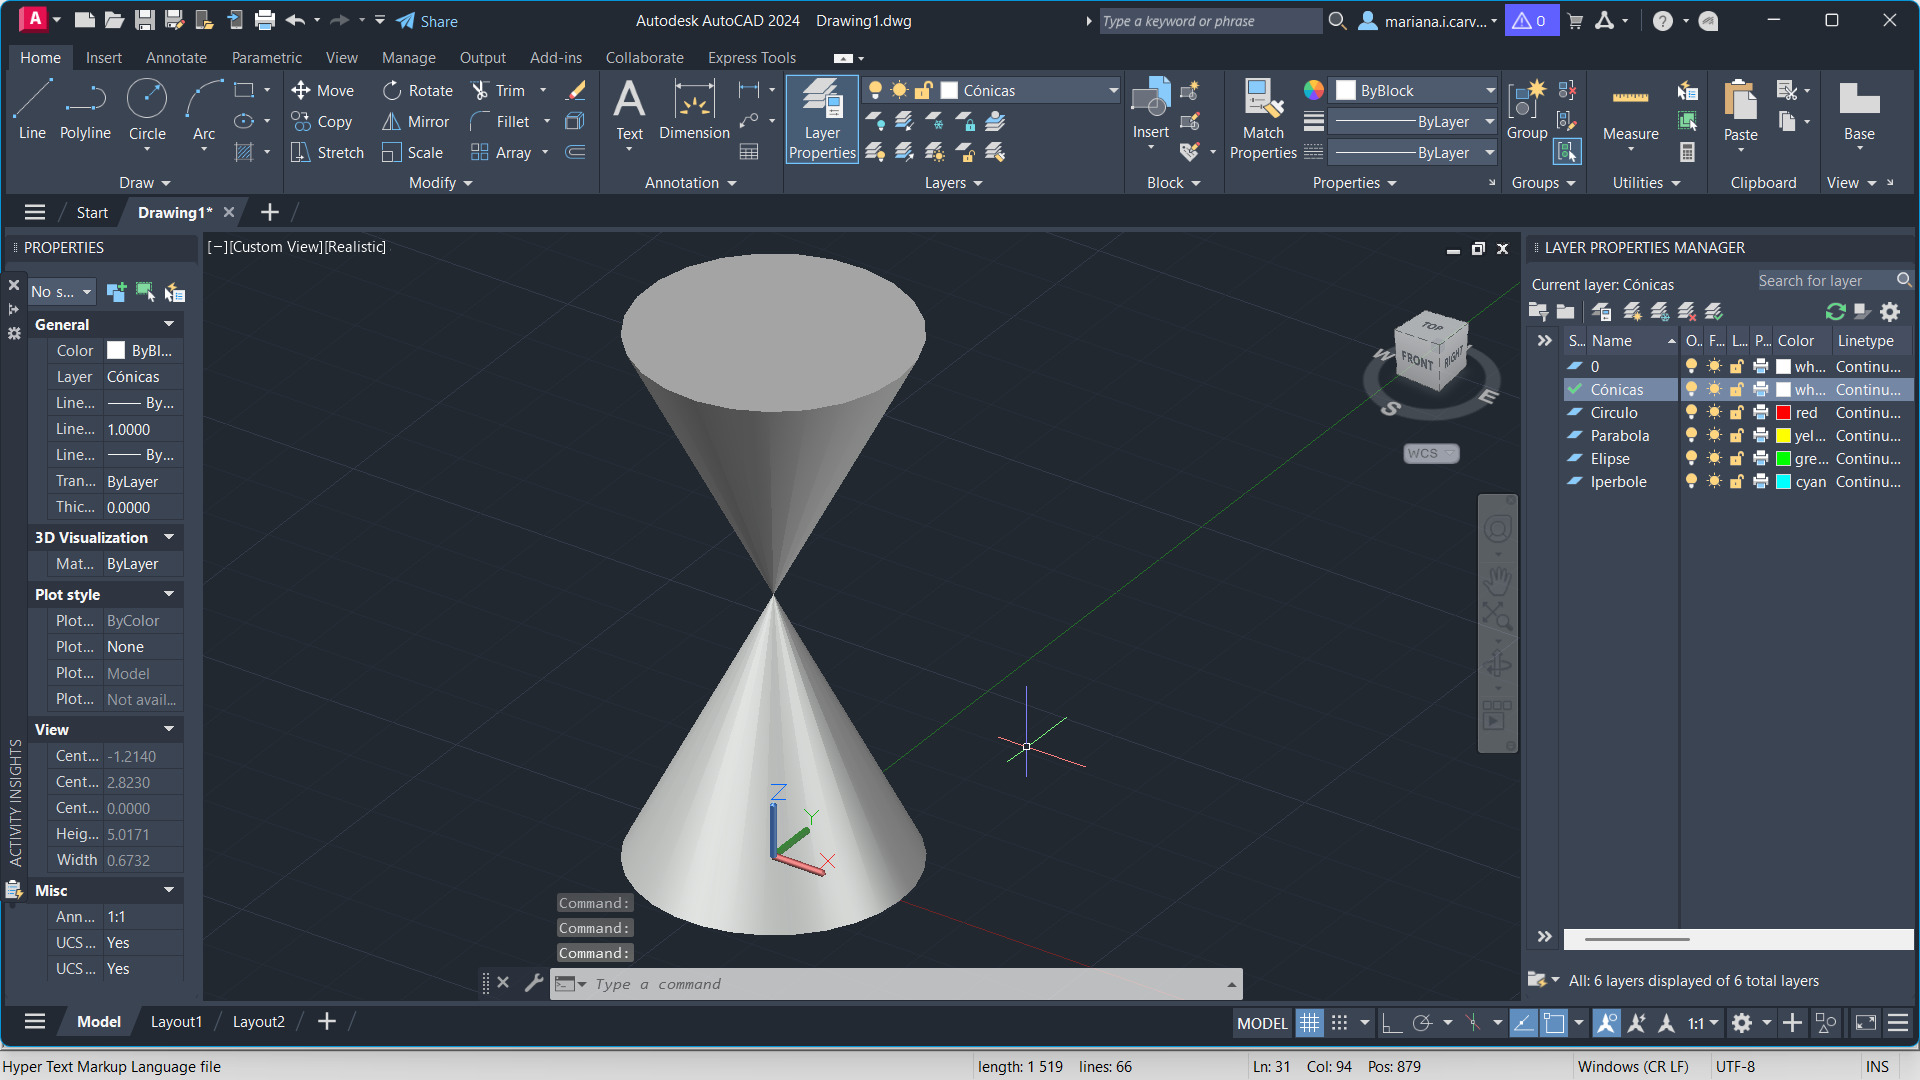This screenshot has height=1080, width=1920.
Task: Collapse the General properties section
Action: (x=169, y=324)
